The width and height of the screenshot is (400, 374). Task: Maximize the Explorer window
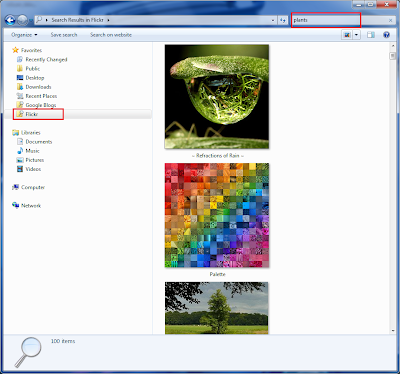[x=370, y=4]
